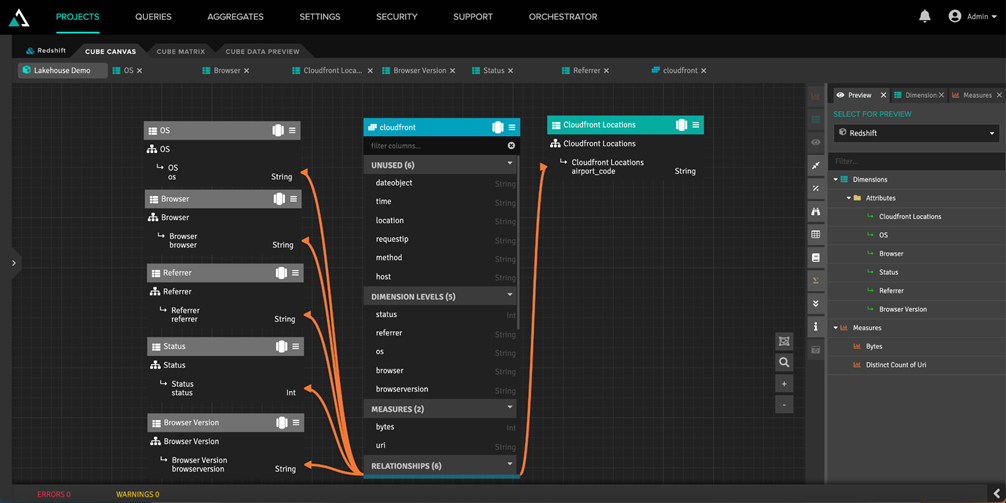Click the binoculars find tool
This screenshot has width=1006, height=503.
(815, 211)
